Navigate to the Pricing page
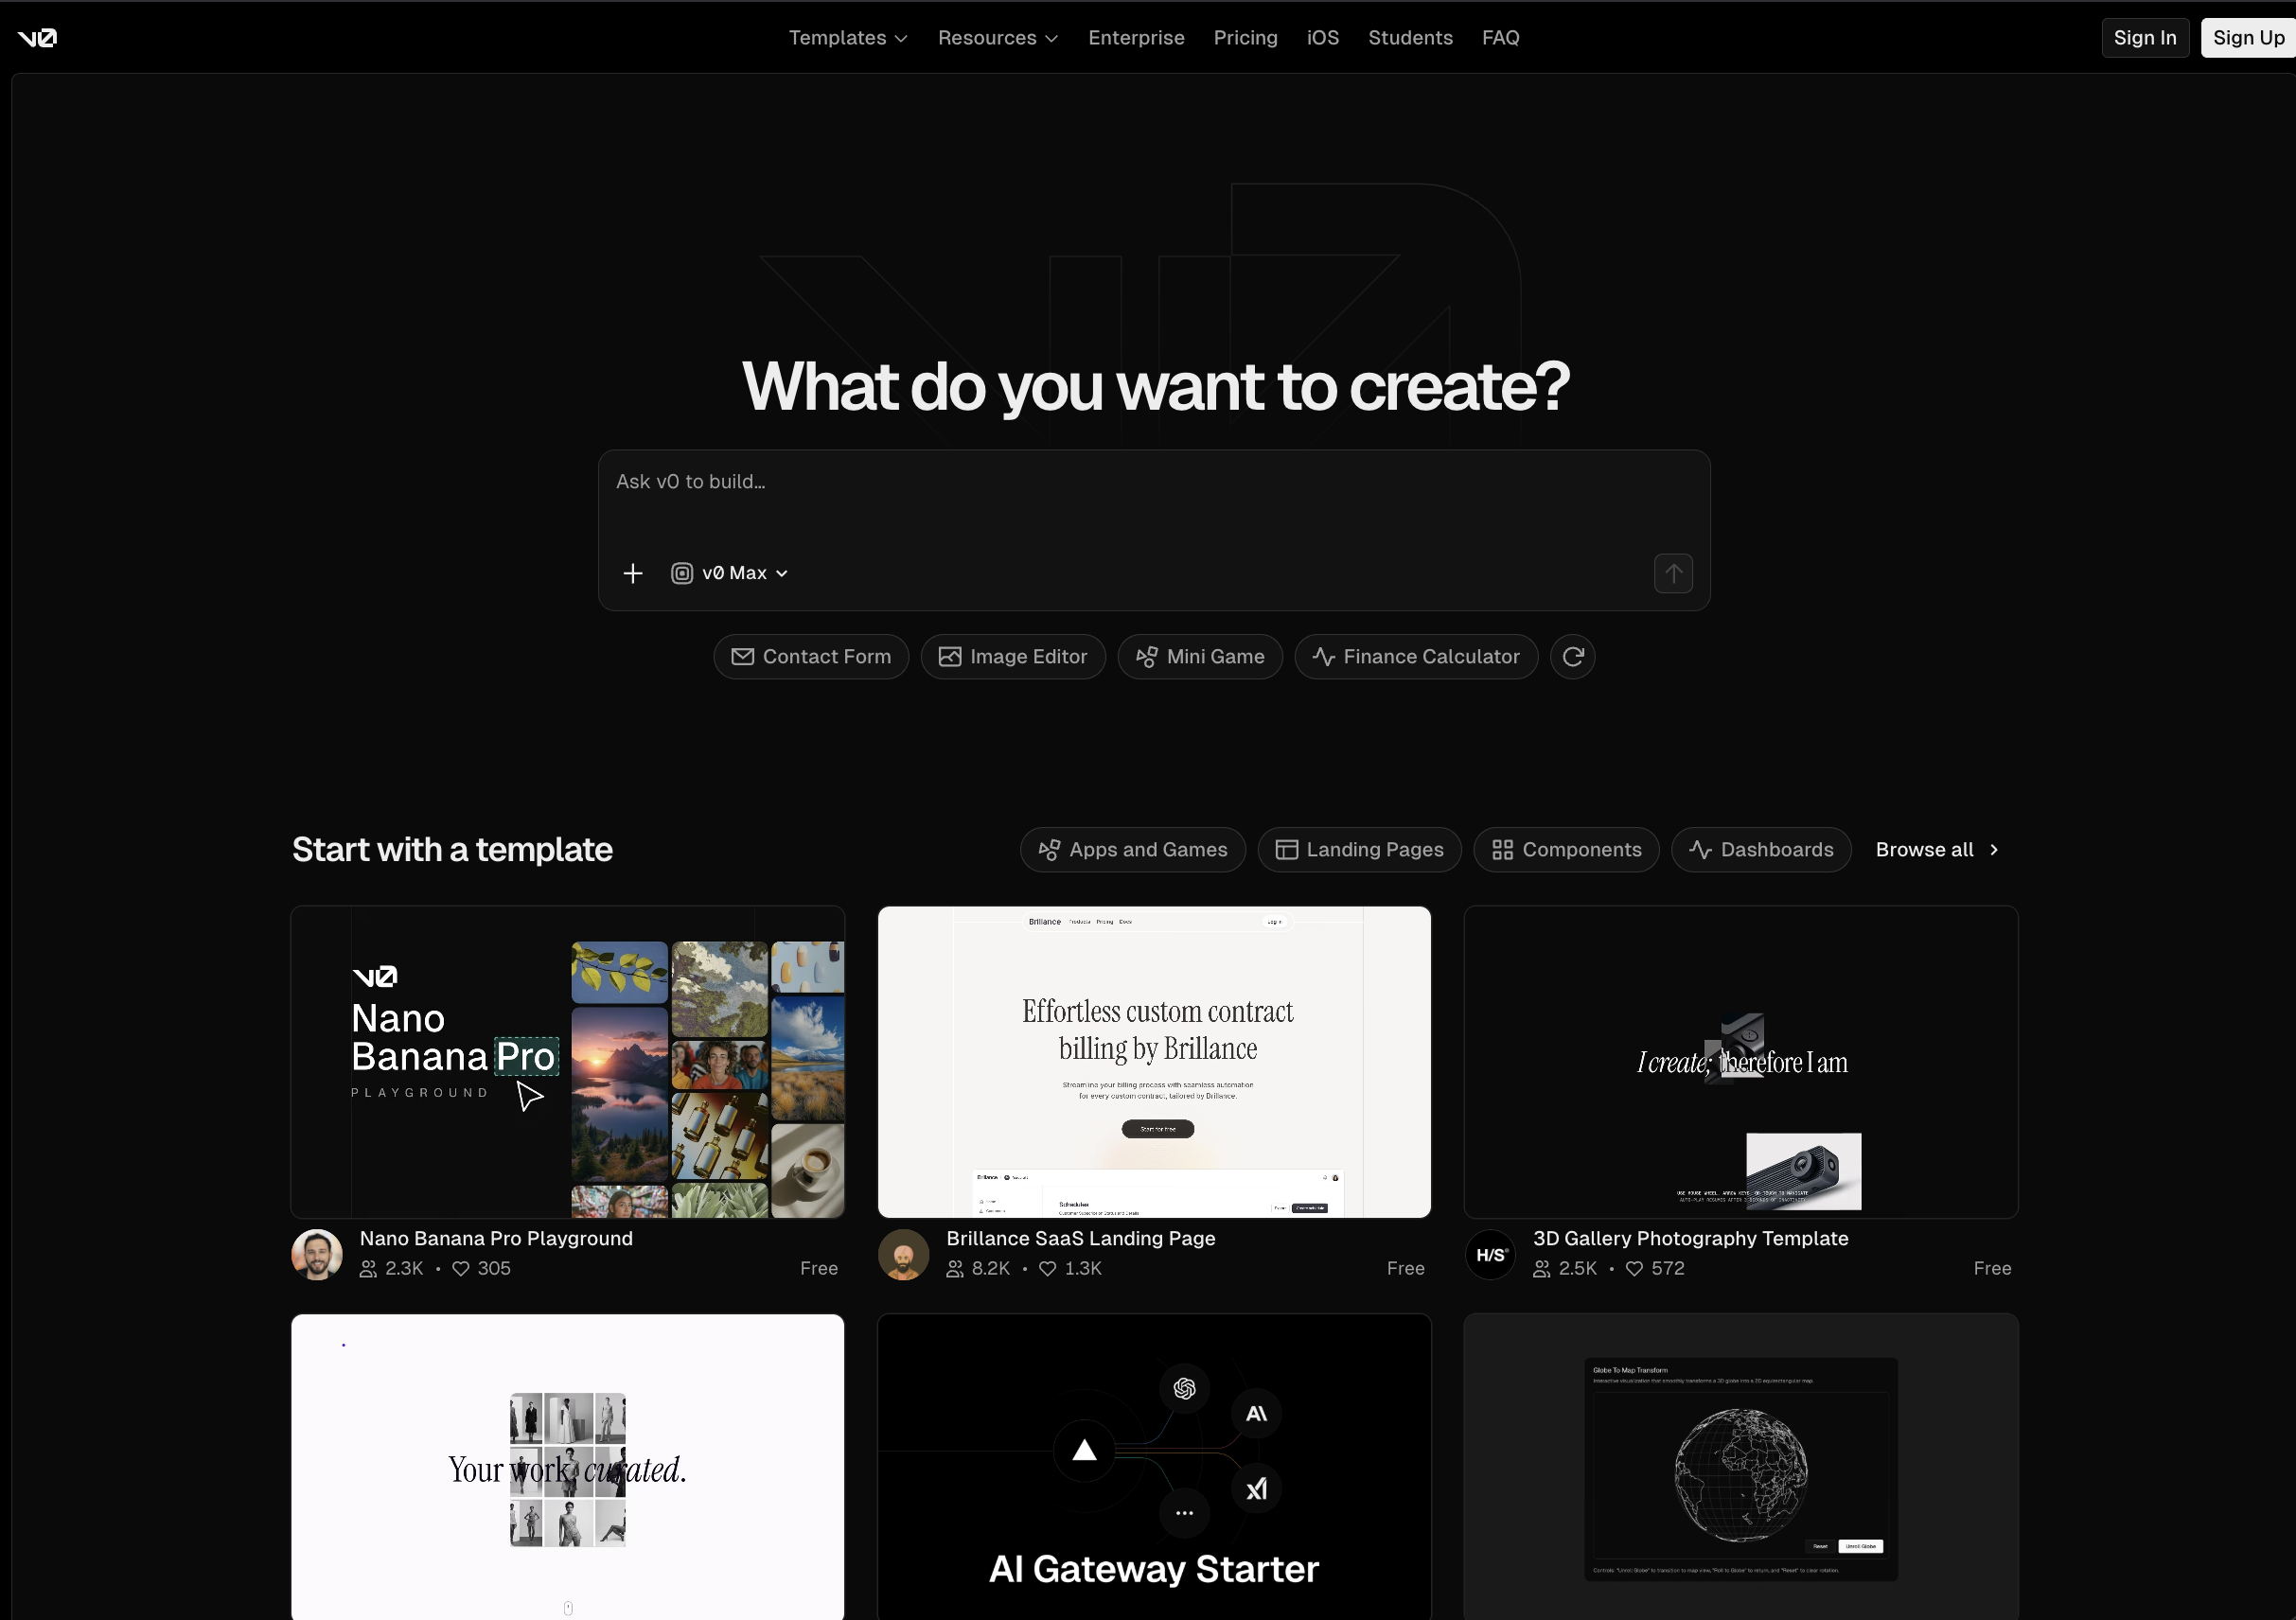 click(x=1245, y=38)
